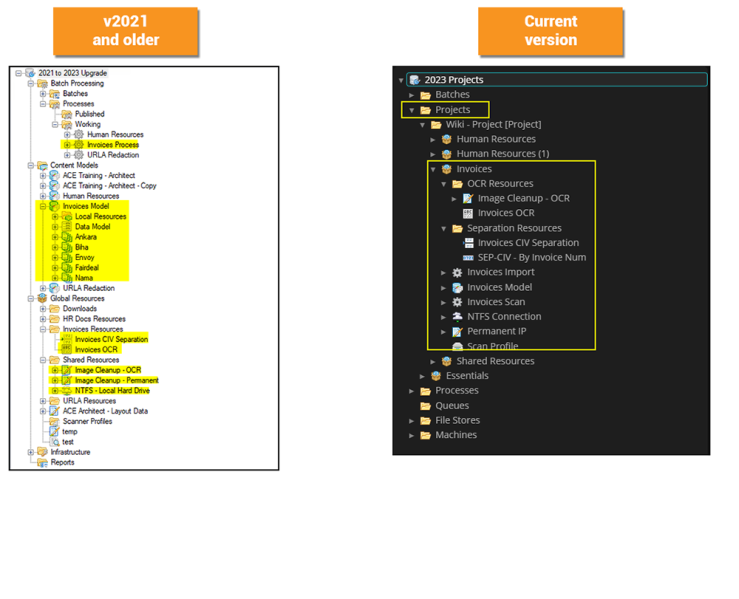Click the Invoices Scan gear icon
The height and width of the screenshot is (599, 739).
pyautogui.click(x=457, y=302)
